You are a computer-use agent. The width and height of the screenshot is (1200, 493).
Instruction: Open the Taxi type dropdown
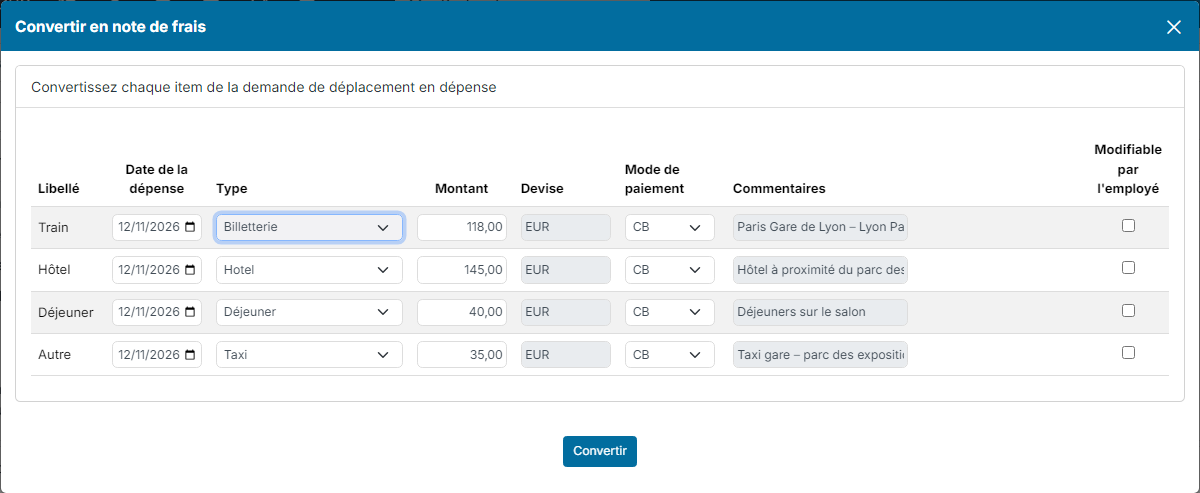pos(309,354)
